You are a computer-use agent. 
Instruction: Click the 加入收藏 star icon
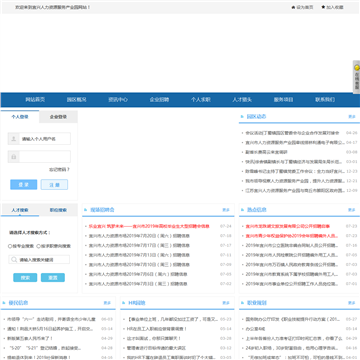[323, 7]
